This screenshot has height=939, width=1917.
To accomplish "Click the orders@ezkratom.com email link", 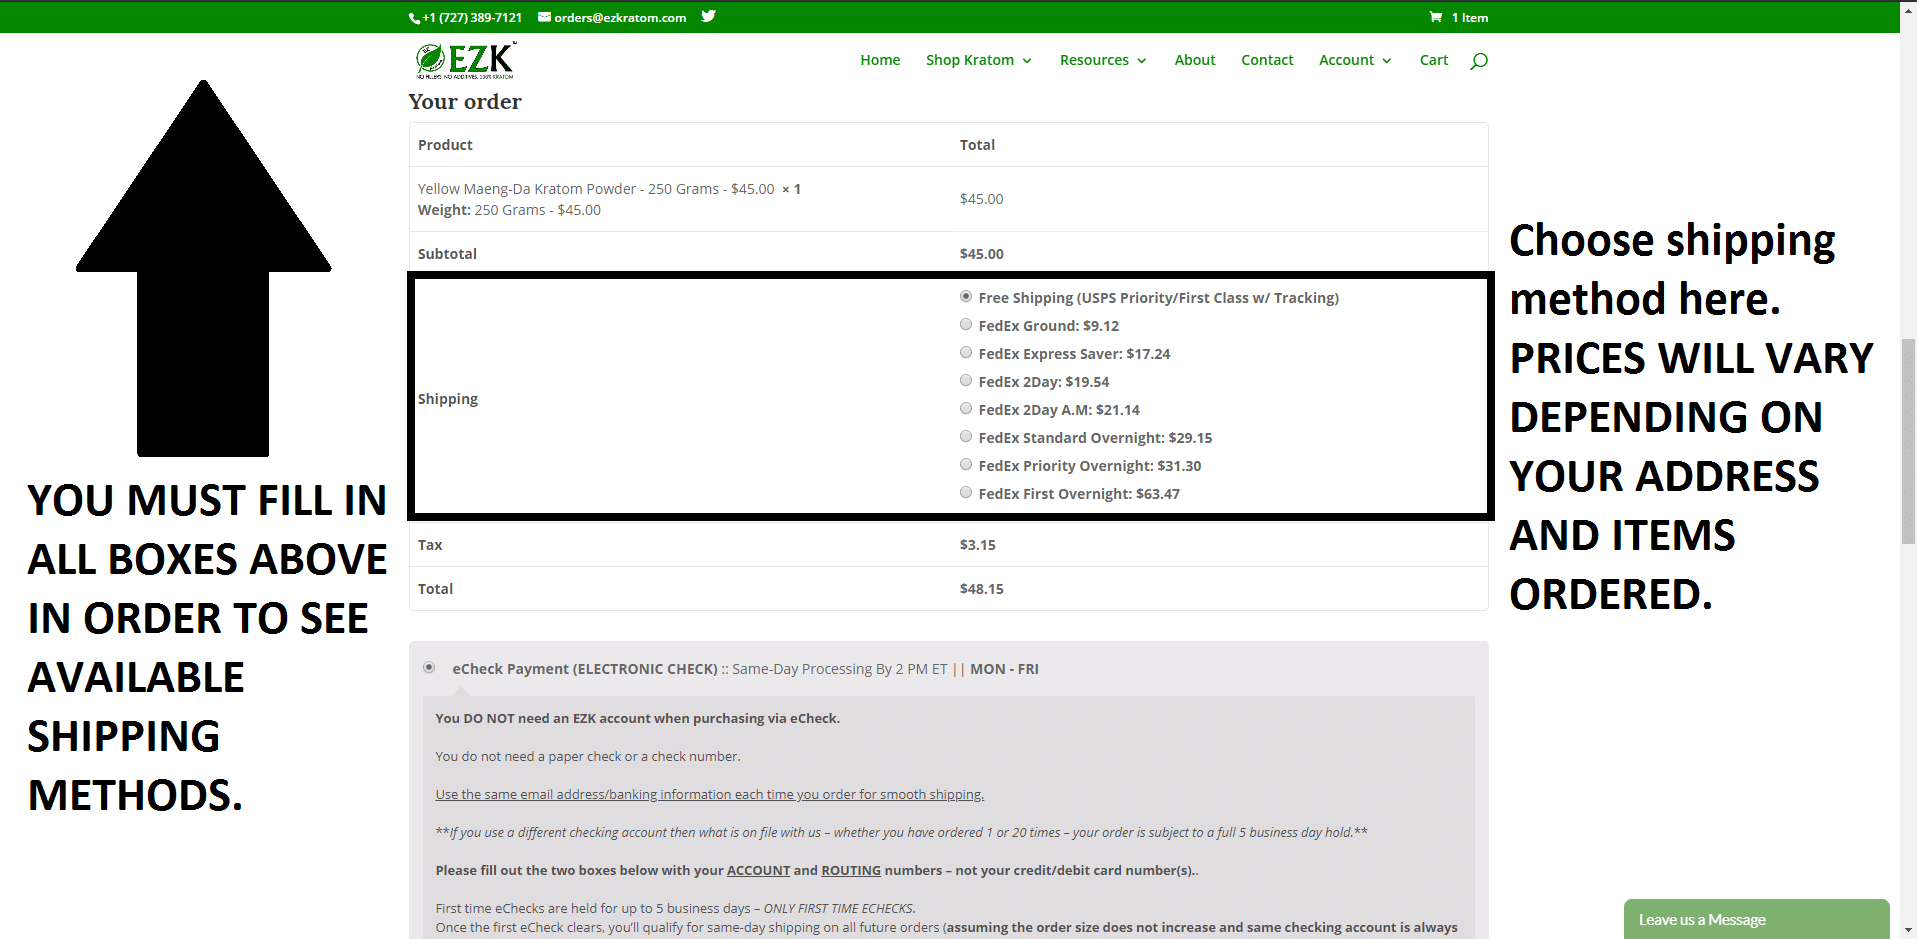I will 620,18.
